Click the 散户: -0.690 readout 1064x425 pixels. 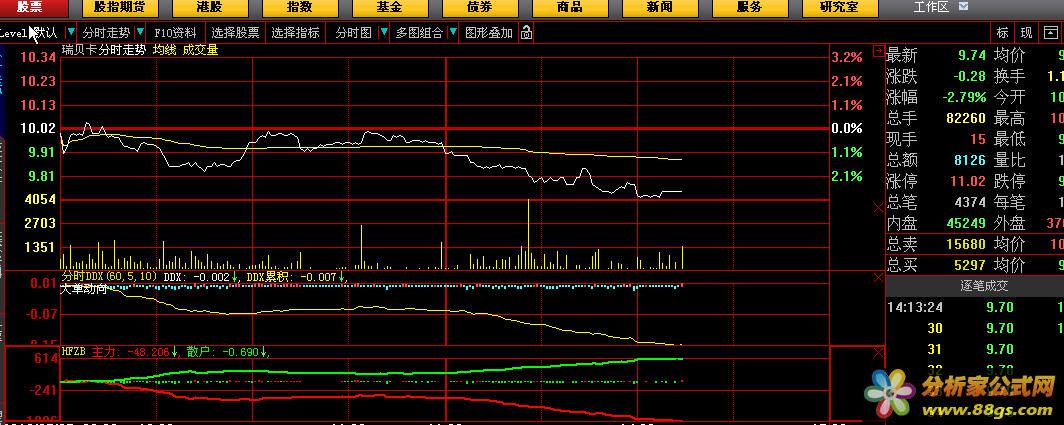(x=228, y=352)
